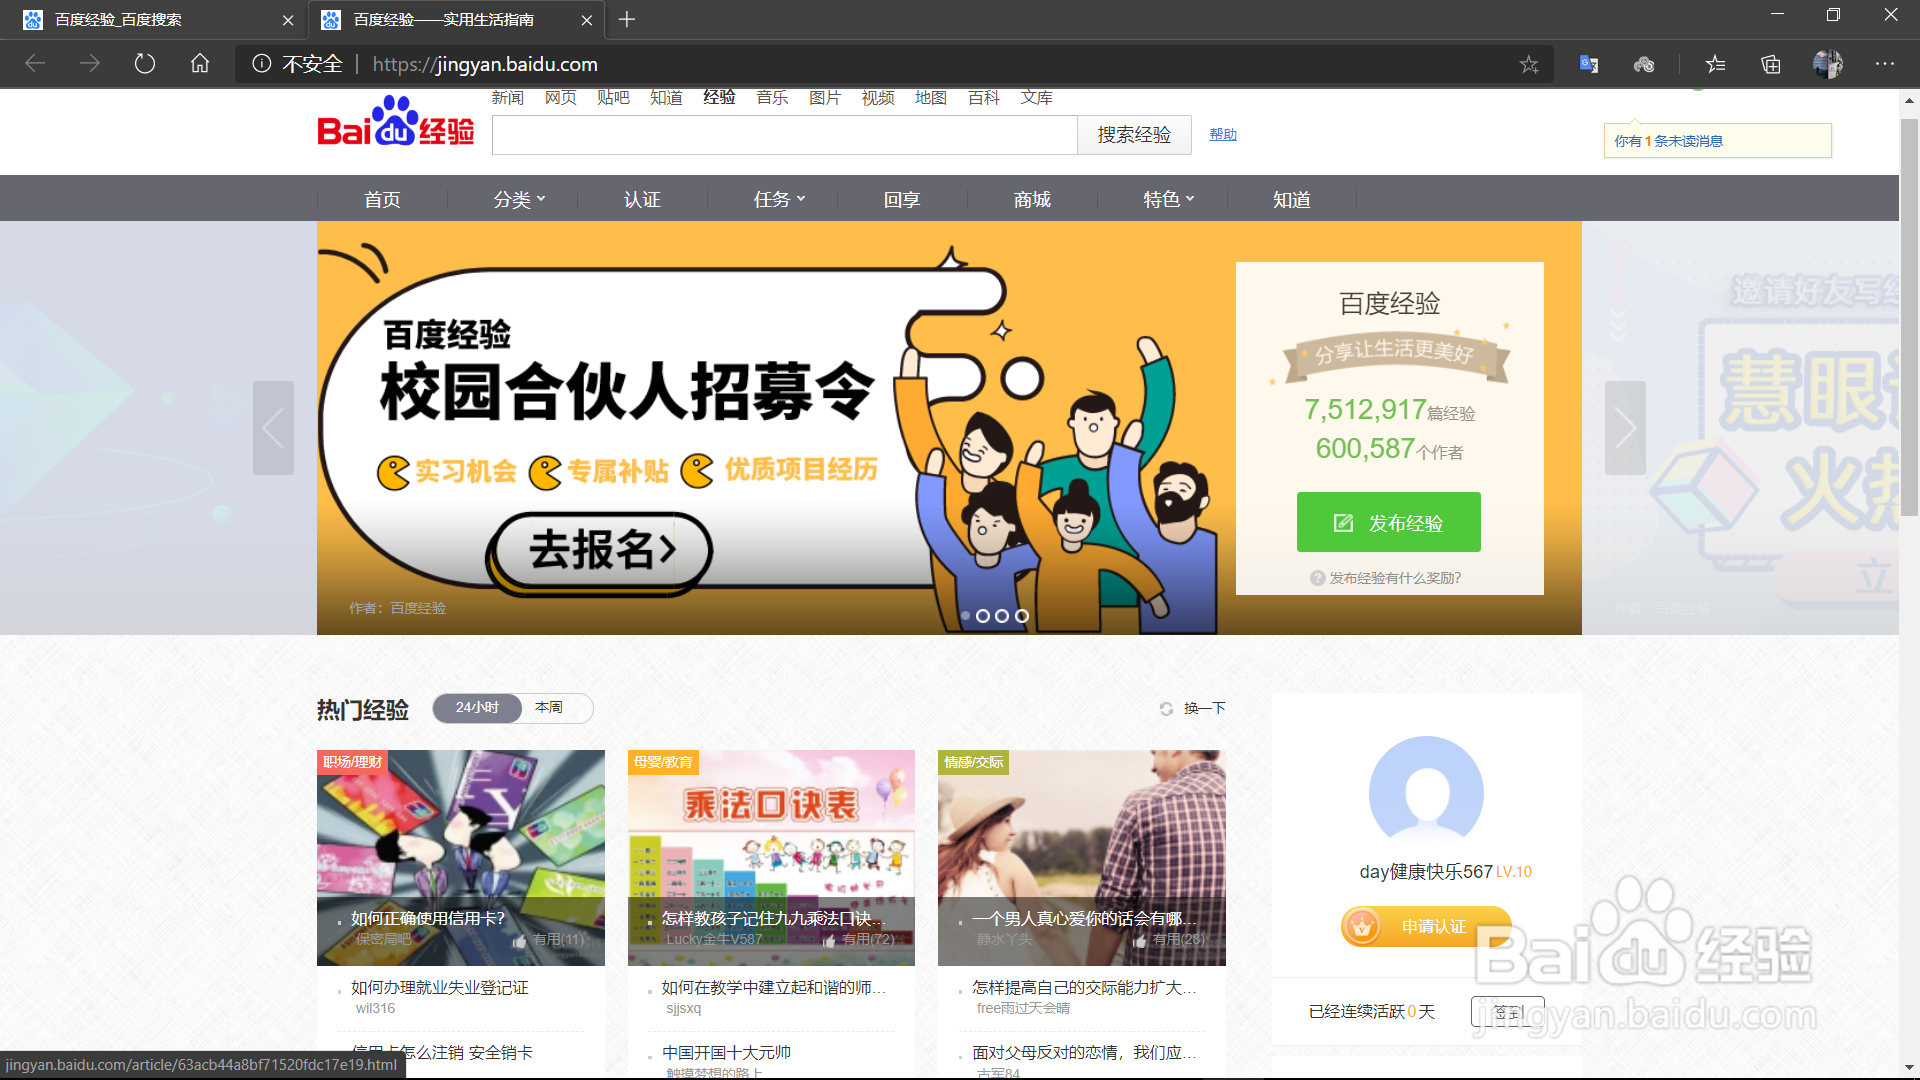This screenshot has height=1080, width=1920.
Task: Open the 商城 navigation tab
Action: (x=1032, y=199)
